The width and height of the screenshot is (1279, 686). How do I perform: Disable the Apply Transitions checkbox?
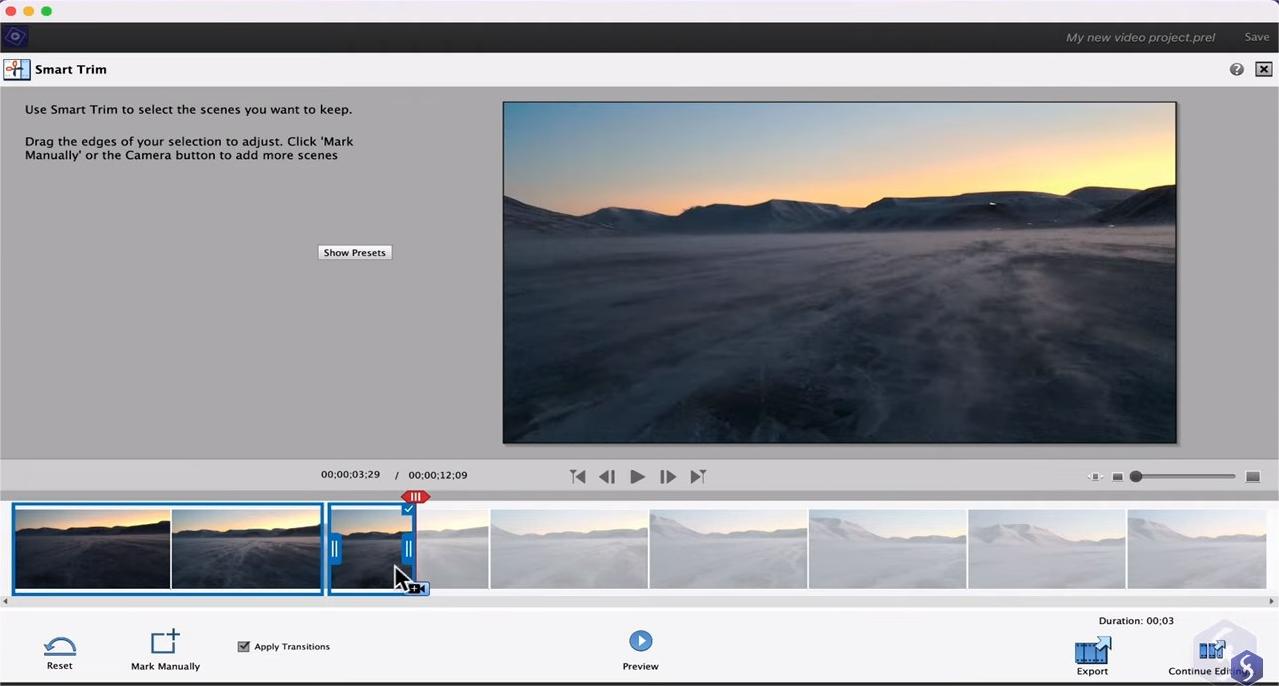[x=243, y=647]
